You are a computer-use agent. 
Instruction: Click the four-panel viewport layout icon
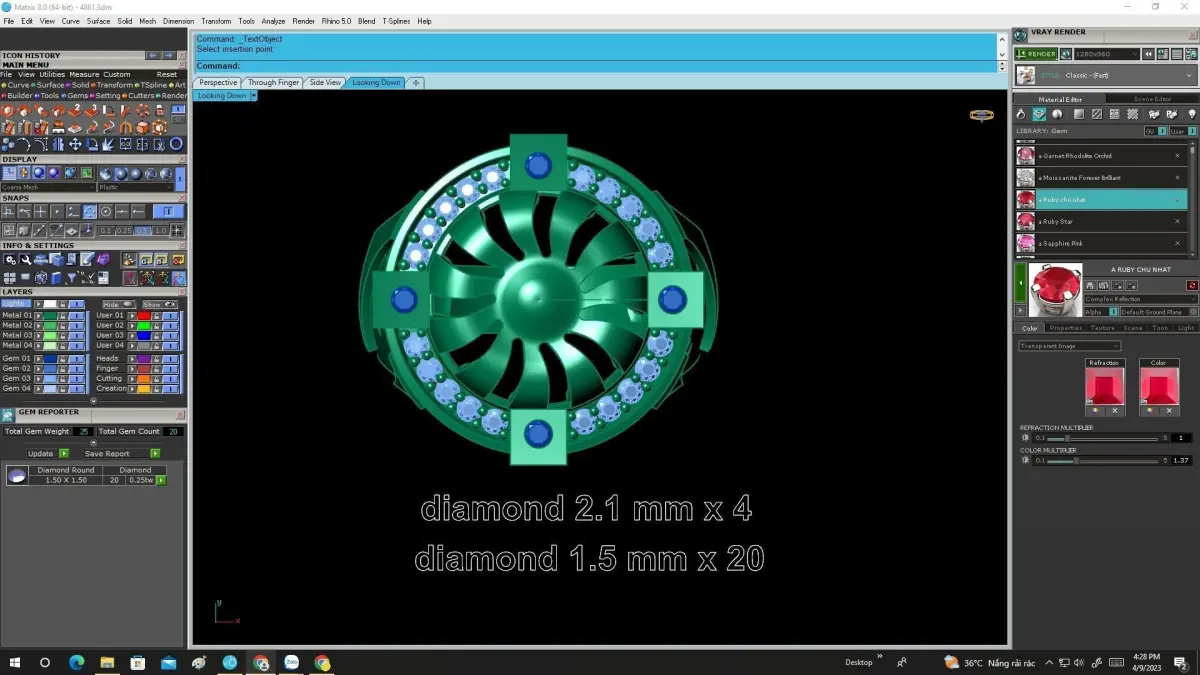(x=9, y=278)
